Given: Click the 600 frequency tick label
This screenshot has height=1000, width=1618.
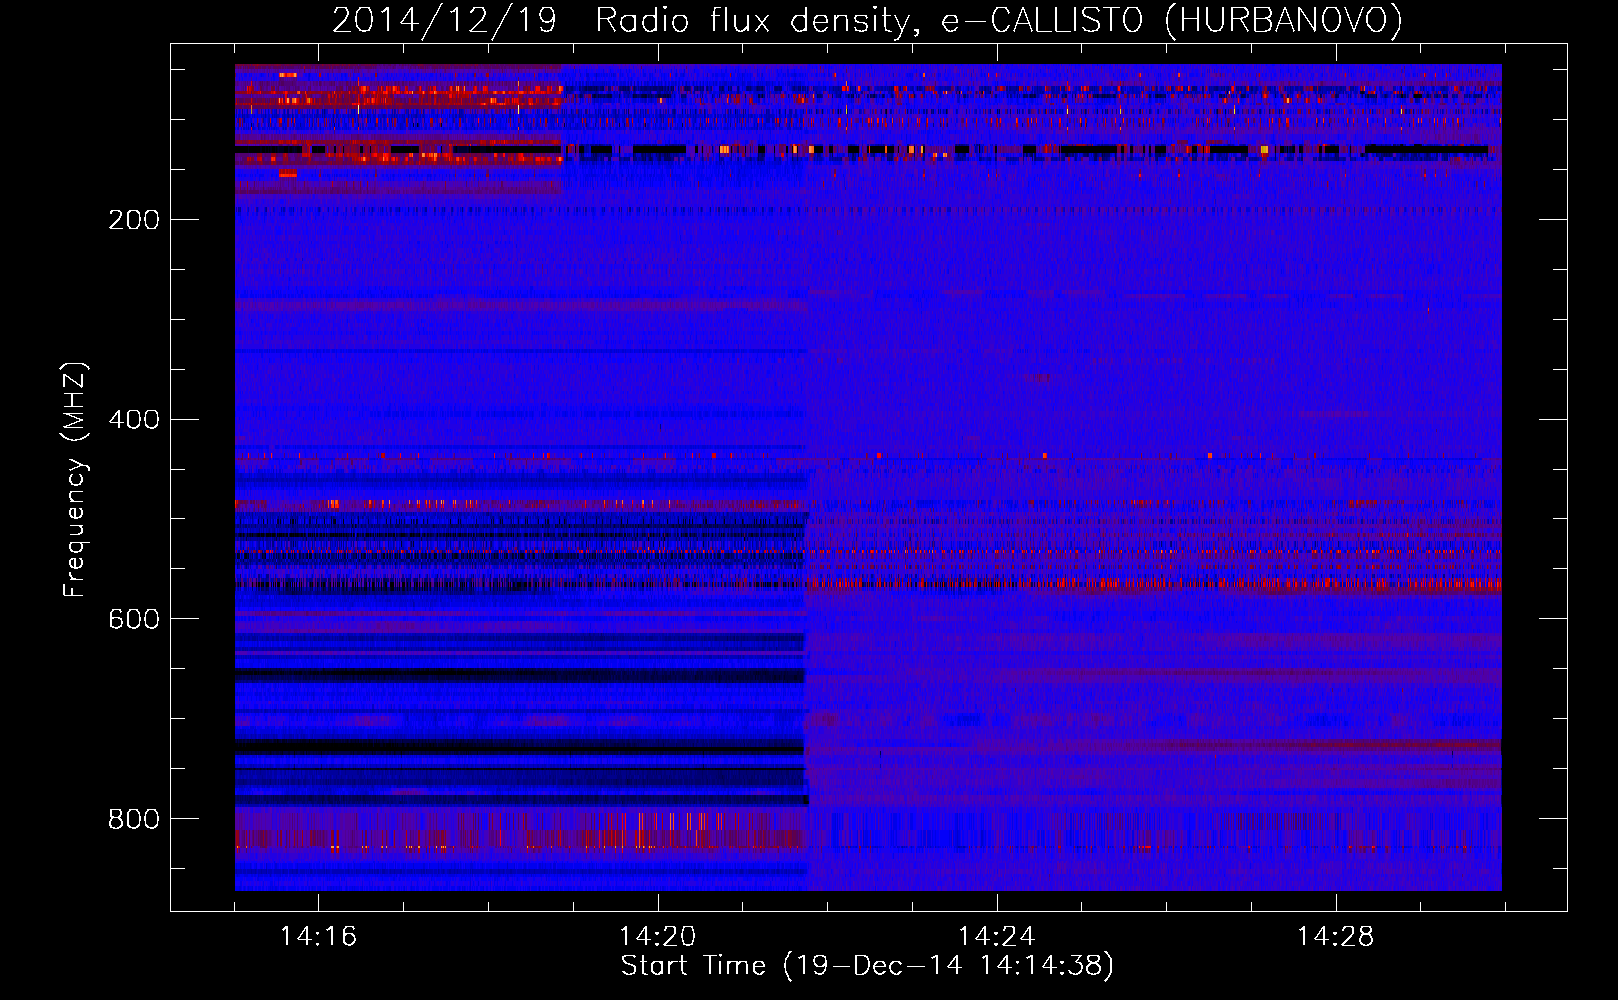Looking at the screenshot, I should (x=134, y=619).
